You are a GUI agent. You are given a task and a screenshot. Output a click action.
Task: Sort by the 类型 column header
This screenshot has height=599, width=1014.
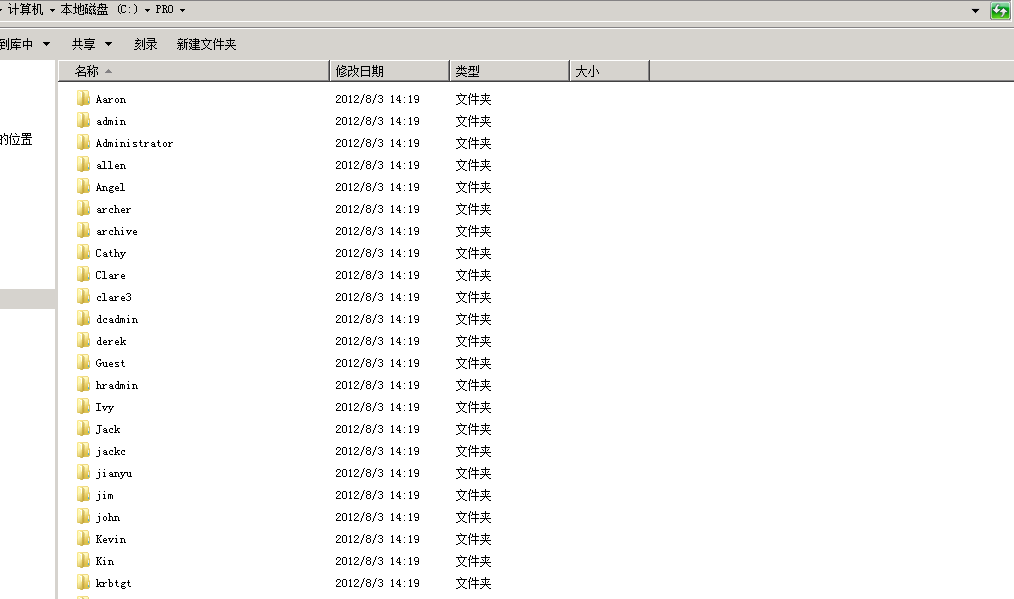coord(510,71)
